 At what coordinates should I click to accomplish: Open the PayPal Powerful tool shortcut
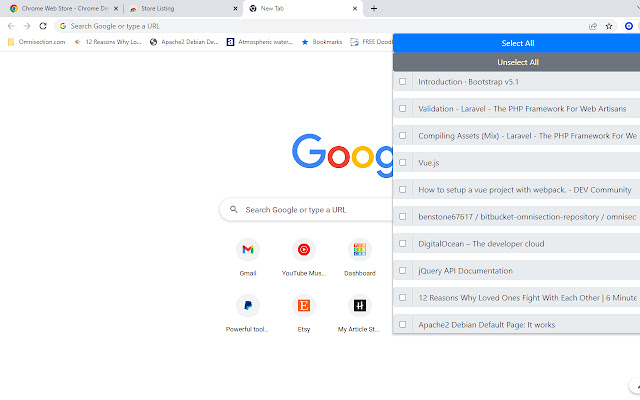248,305
